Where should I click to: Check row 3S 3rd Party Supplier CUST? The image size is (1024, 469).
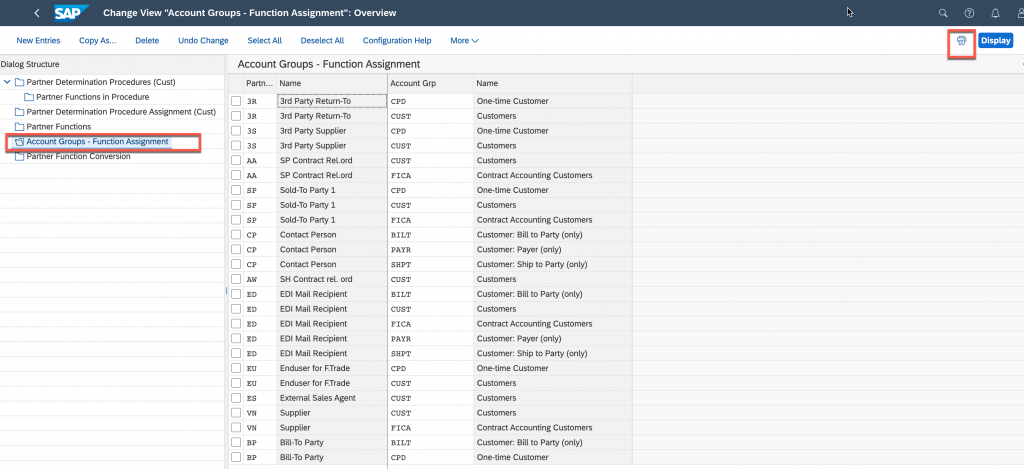[236, 146]
